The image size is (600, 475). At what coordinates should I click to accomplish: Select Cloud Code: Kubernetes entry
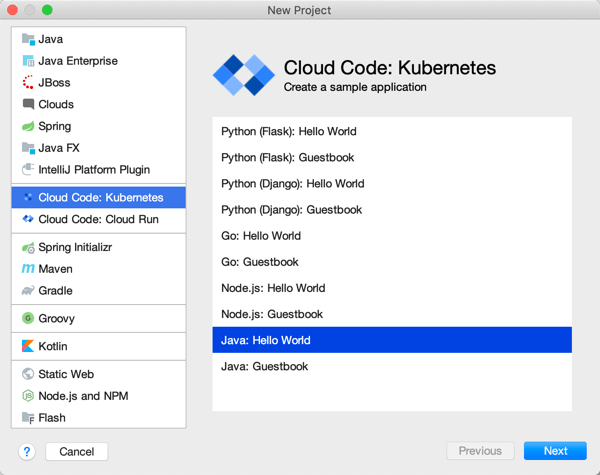(99, 198)
